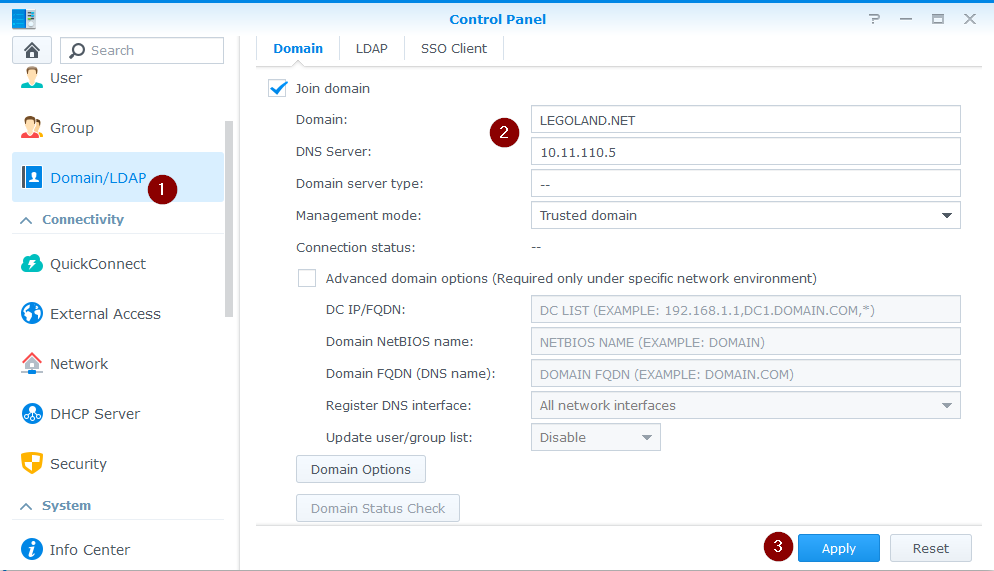The height and width of the screenshot is (571, 994).
Task: Open Management mode dropdown
Action: tap(745, 215)
